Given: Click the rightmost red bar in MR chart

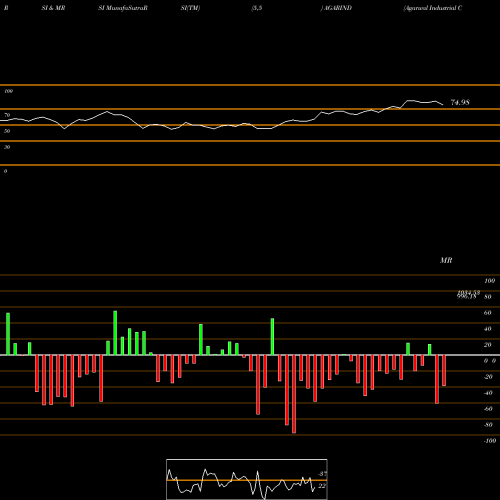Looking at the screenshot, I should pyautogui.click(x=444, y=371).
